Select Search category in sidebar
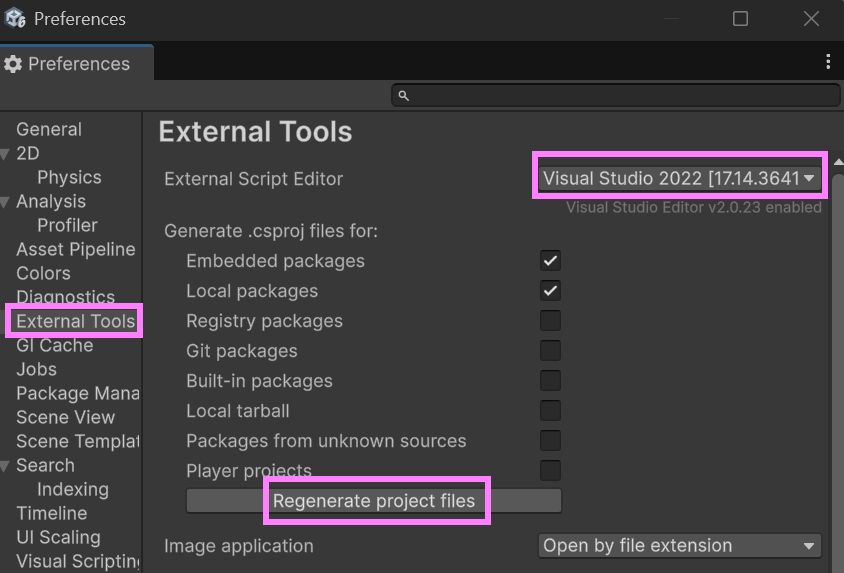The image size is (844, 573). pos(45,465)
